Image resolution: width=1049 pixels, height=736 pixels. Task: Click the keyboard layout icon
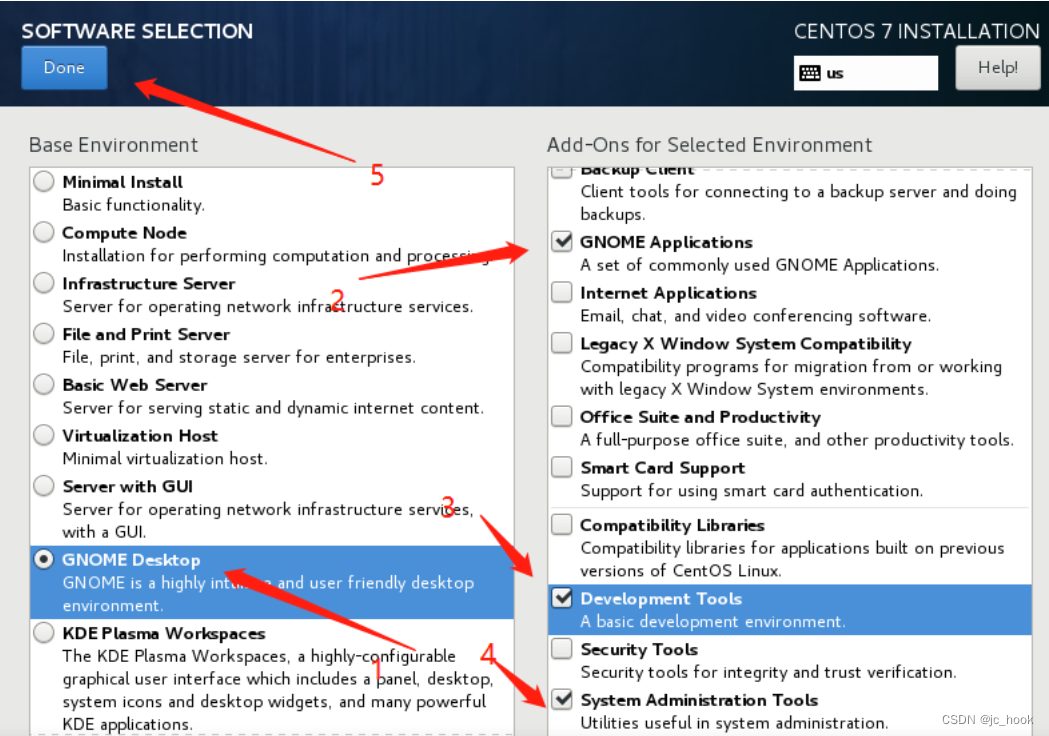pos(810,73)
